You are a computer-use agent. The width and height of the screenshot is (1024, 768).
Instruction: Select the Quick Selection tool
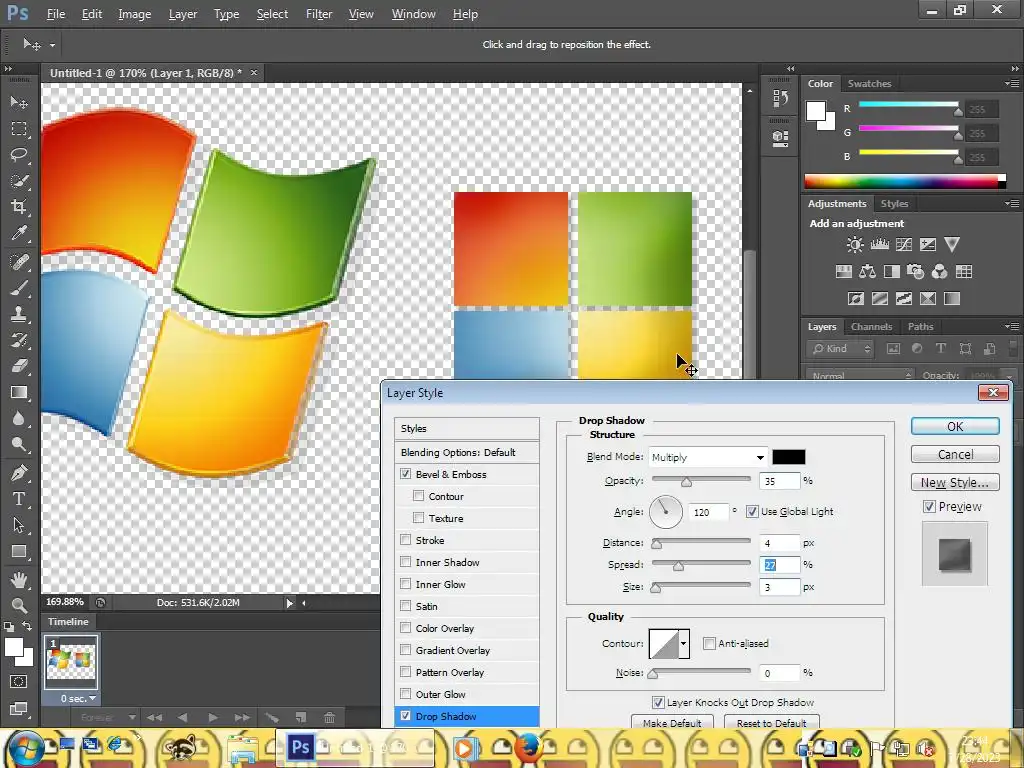point(19,181)
